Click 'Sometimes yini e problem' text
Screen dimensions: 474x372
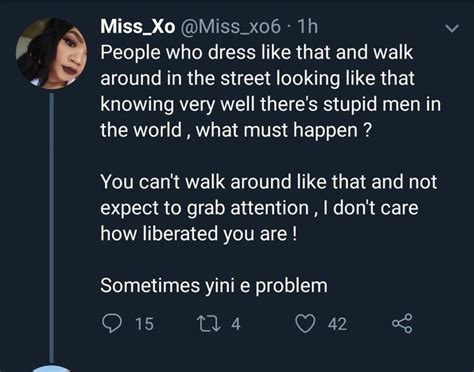(214, 286)
